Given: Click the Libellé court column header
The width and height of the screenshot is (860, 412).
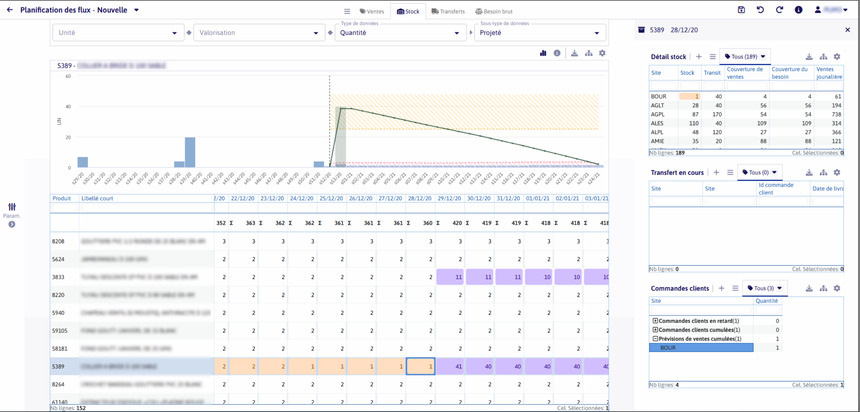Looking at the screenshot, I should pyautogui.click(x=146, y=198).
